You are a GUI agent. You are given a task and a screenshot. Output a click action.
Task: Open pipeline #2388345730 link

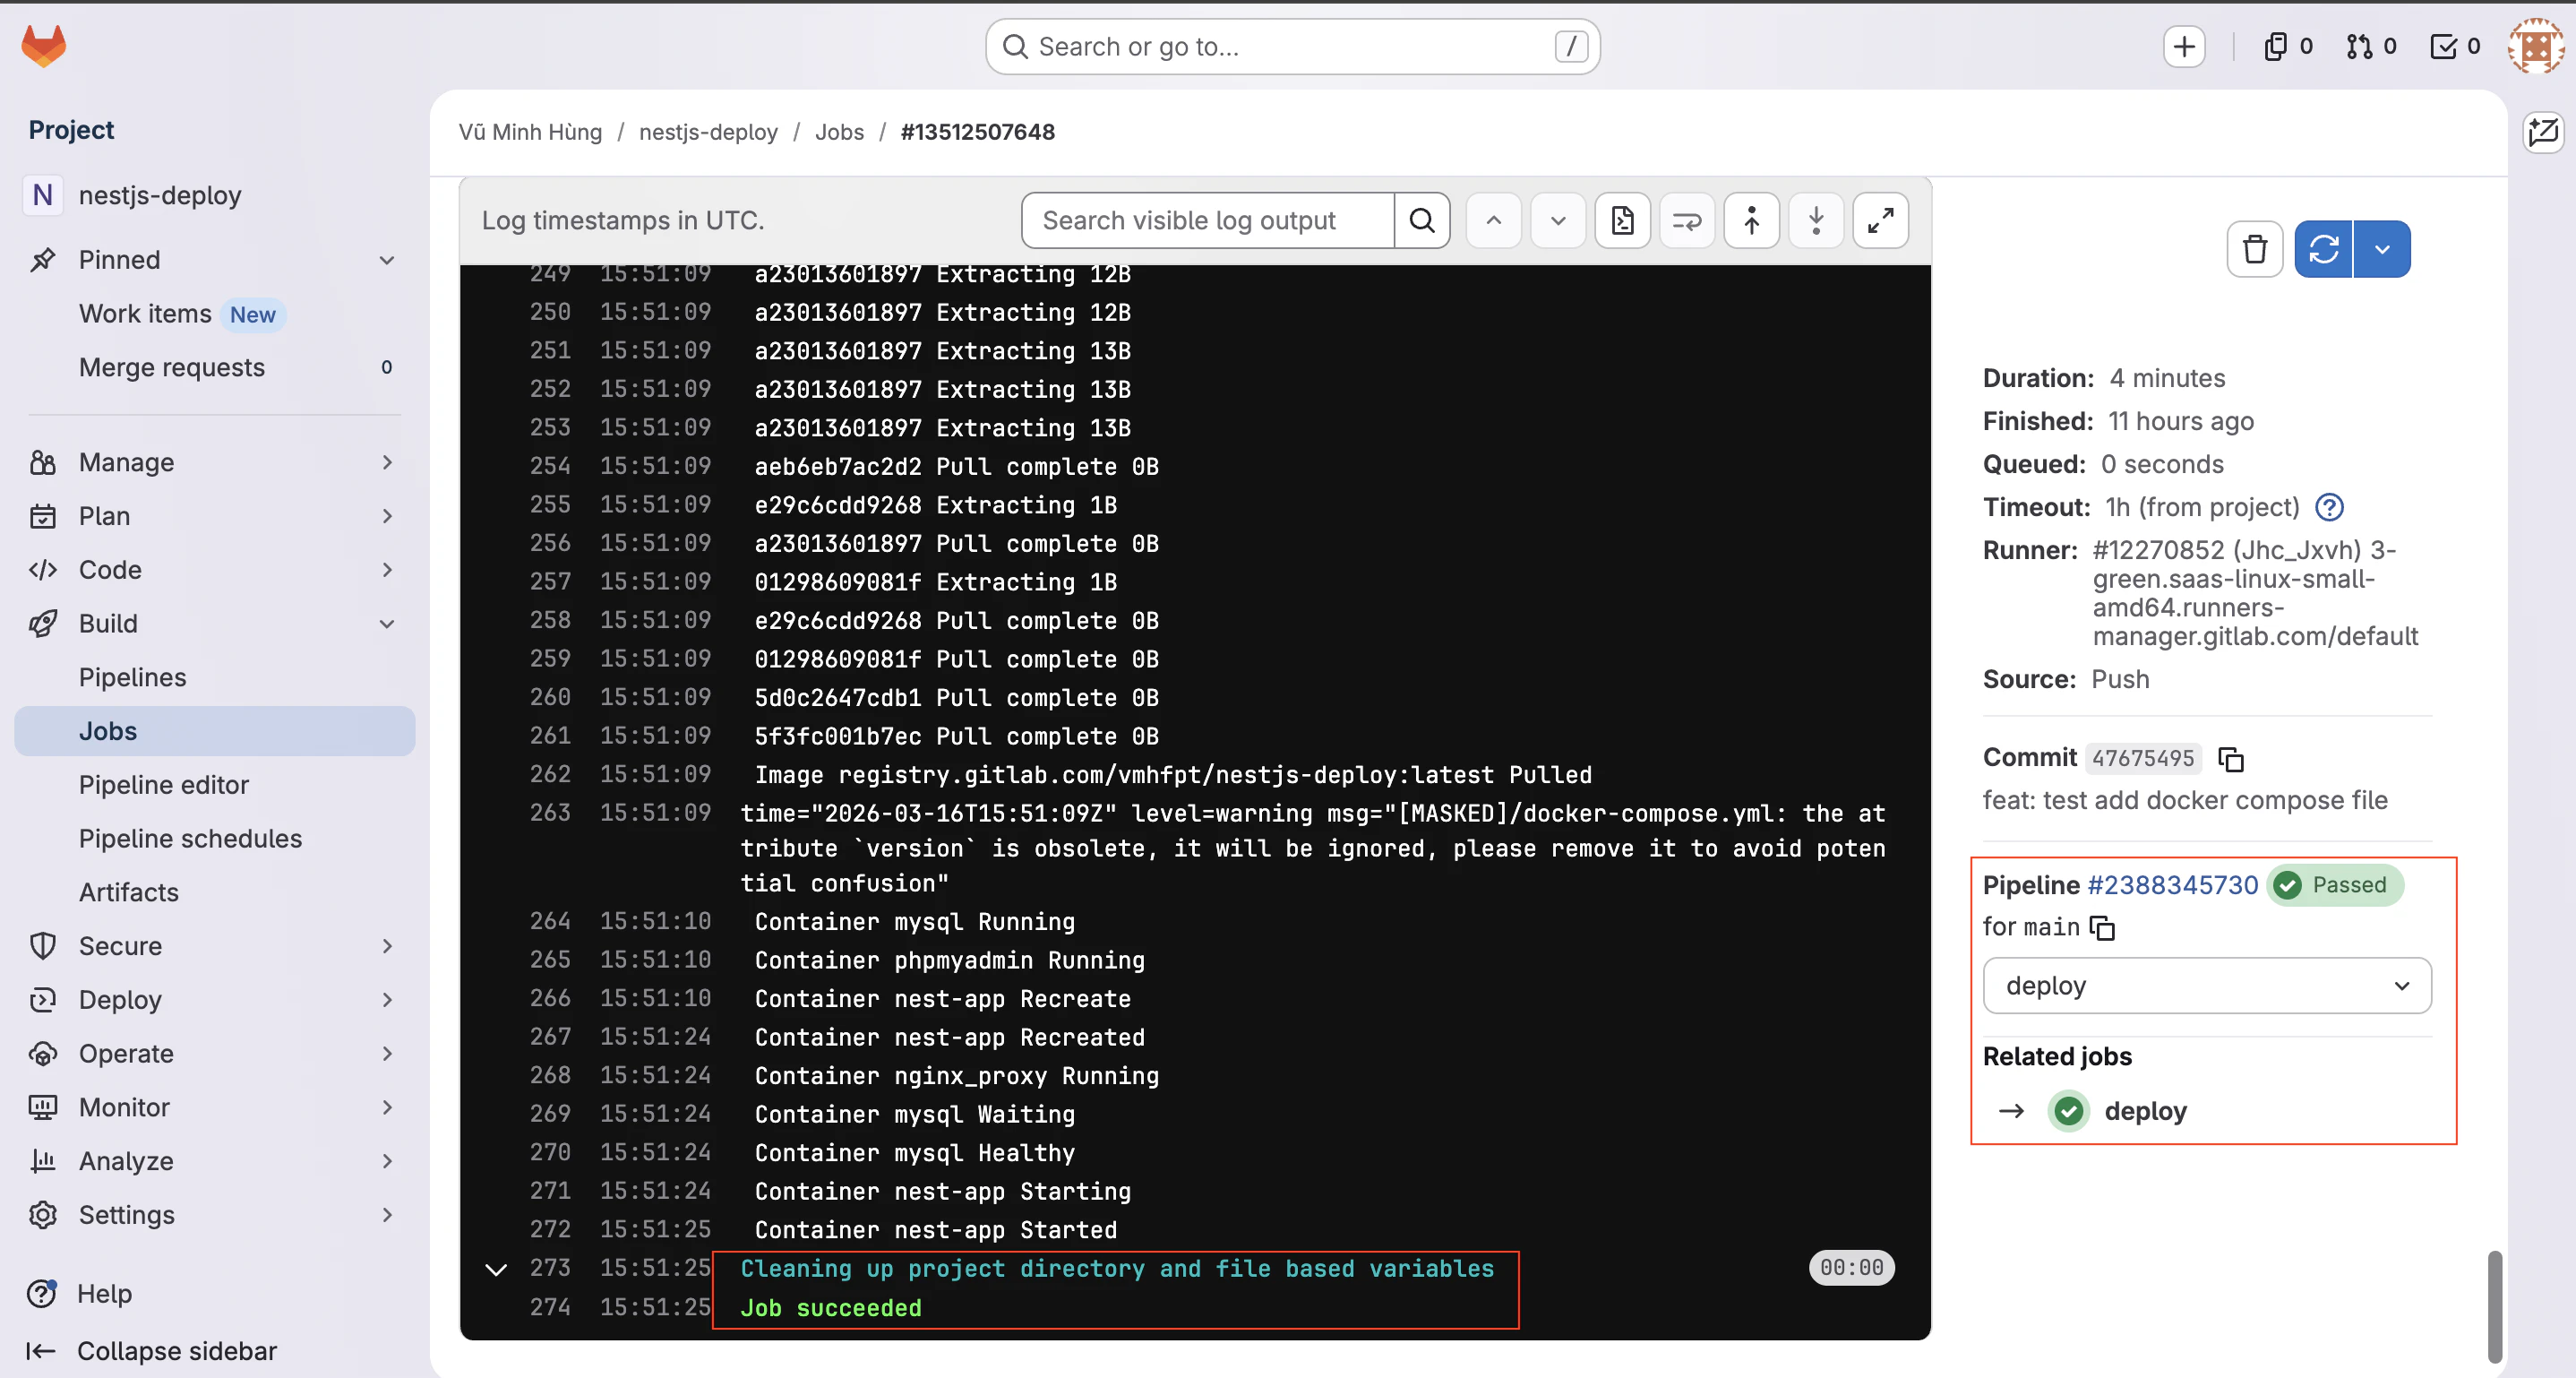[2172, 885]
